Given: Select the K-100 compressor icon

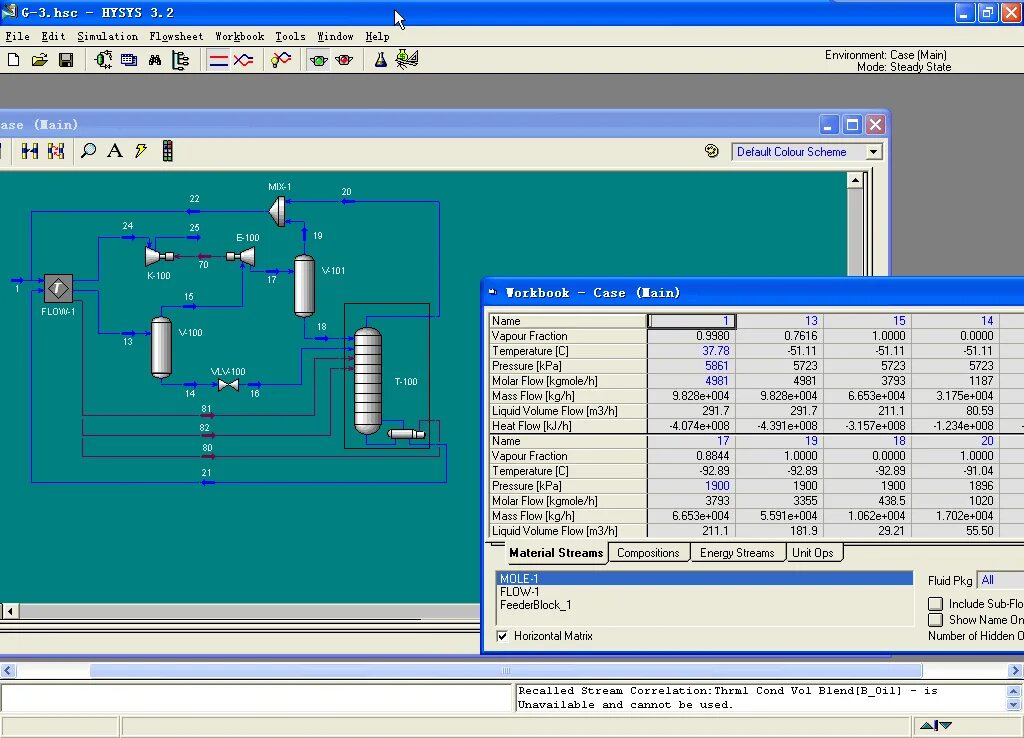Looking at the screenshot, I should point(159,257).
